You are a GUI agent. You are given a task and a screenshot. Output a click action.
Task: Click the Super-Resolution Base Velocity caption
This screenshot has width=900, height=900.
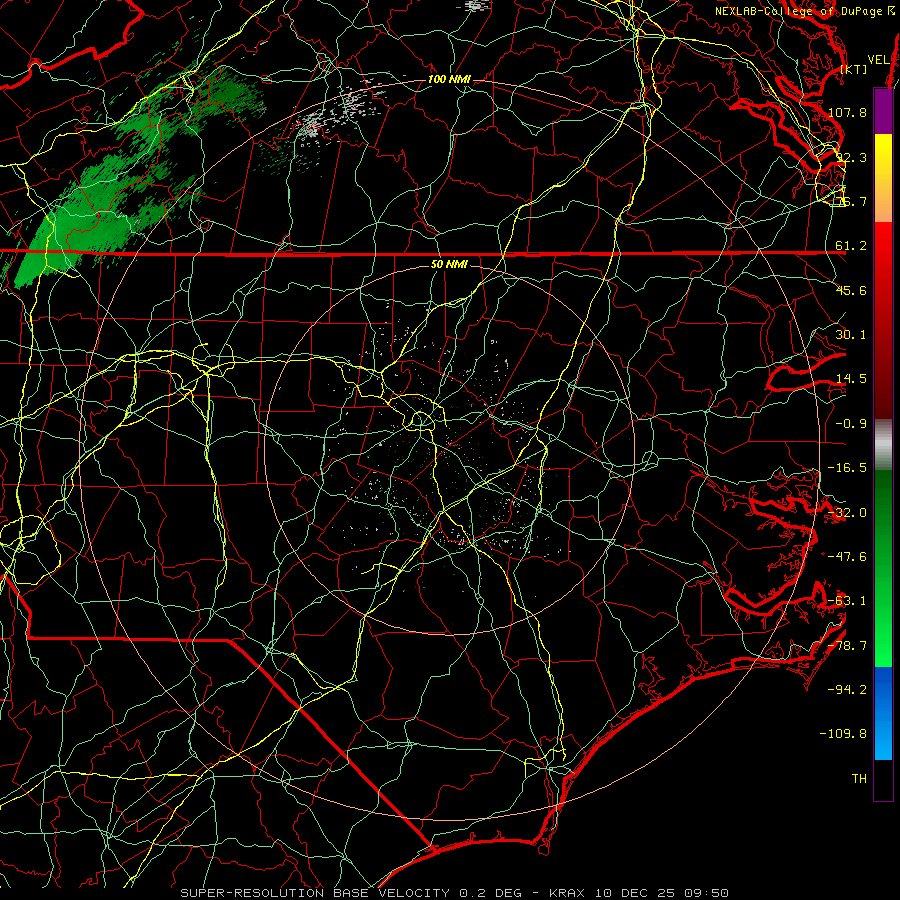tap(455, 893)
